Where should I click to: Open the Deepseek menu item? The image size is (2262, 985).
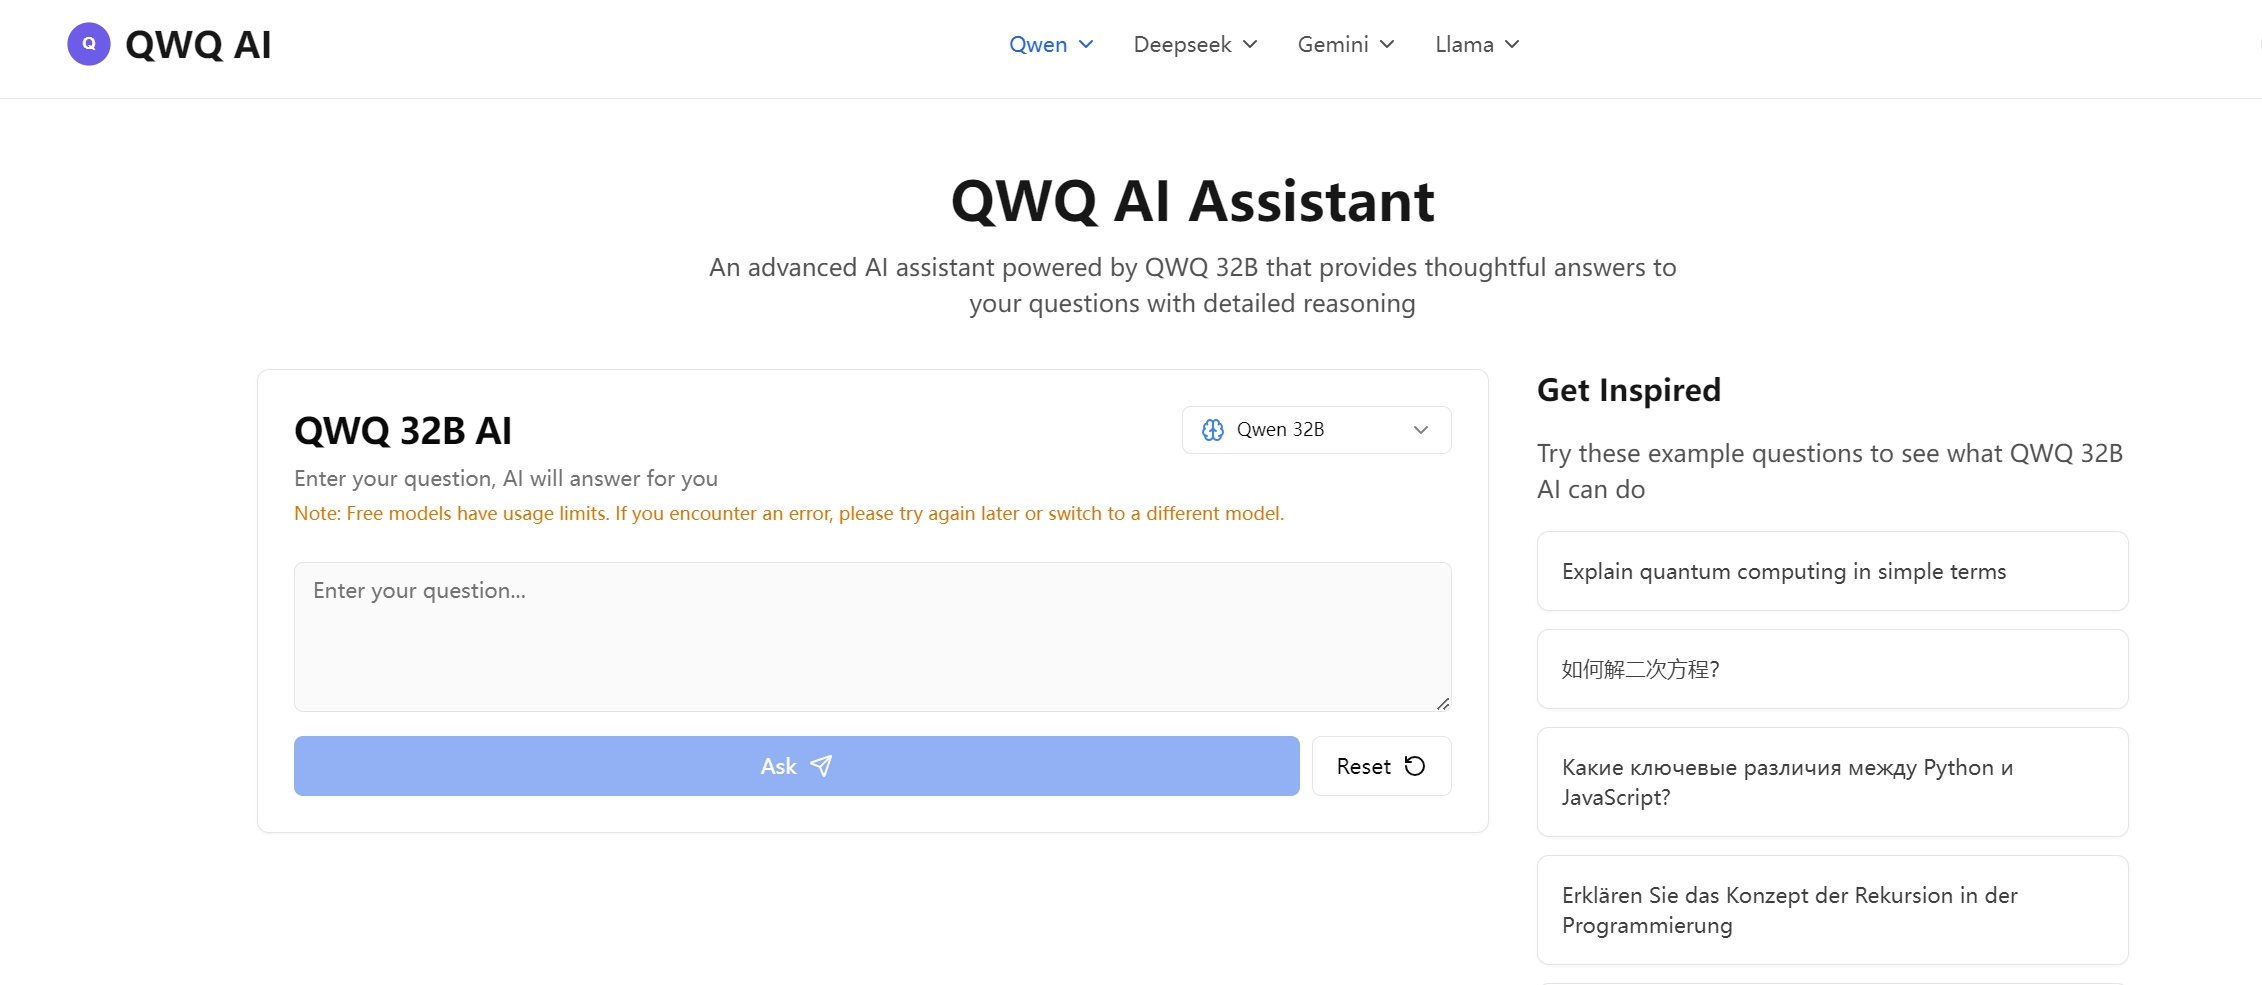(1195, 44)
